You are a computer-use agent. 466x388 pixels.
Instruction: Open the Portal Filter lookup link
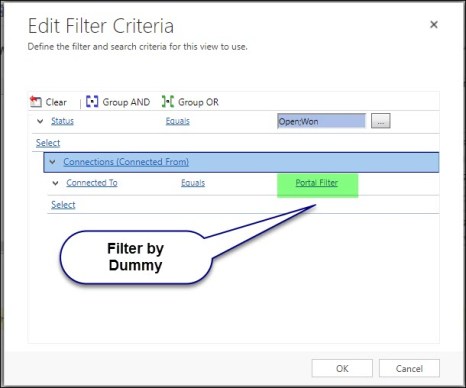(x=317, y=183)
